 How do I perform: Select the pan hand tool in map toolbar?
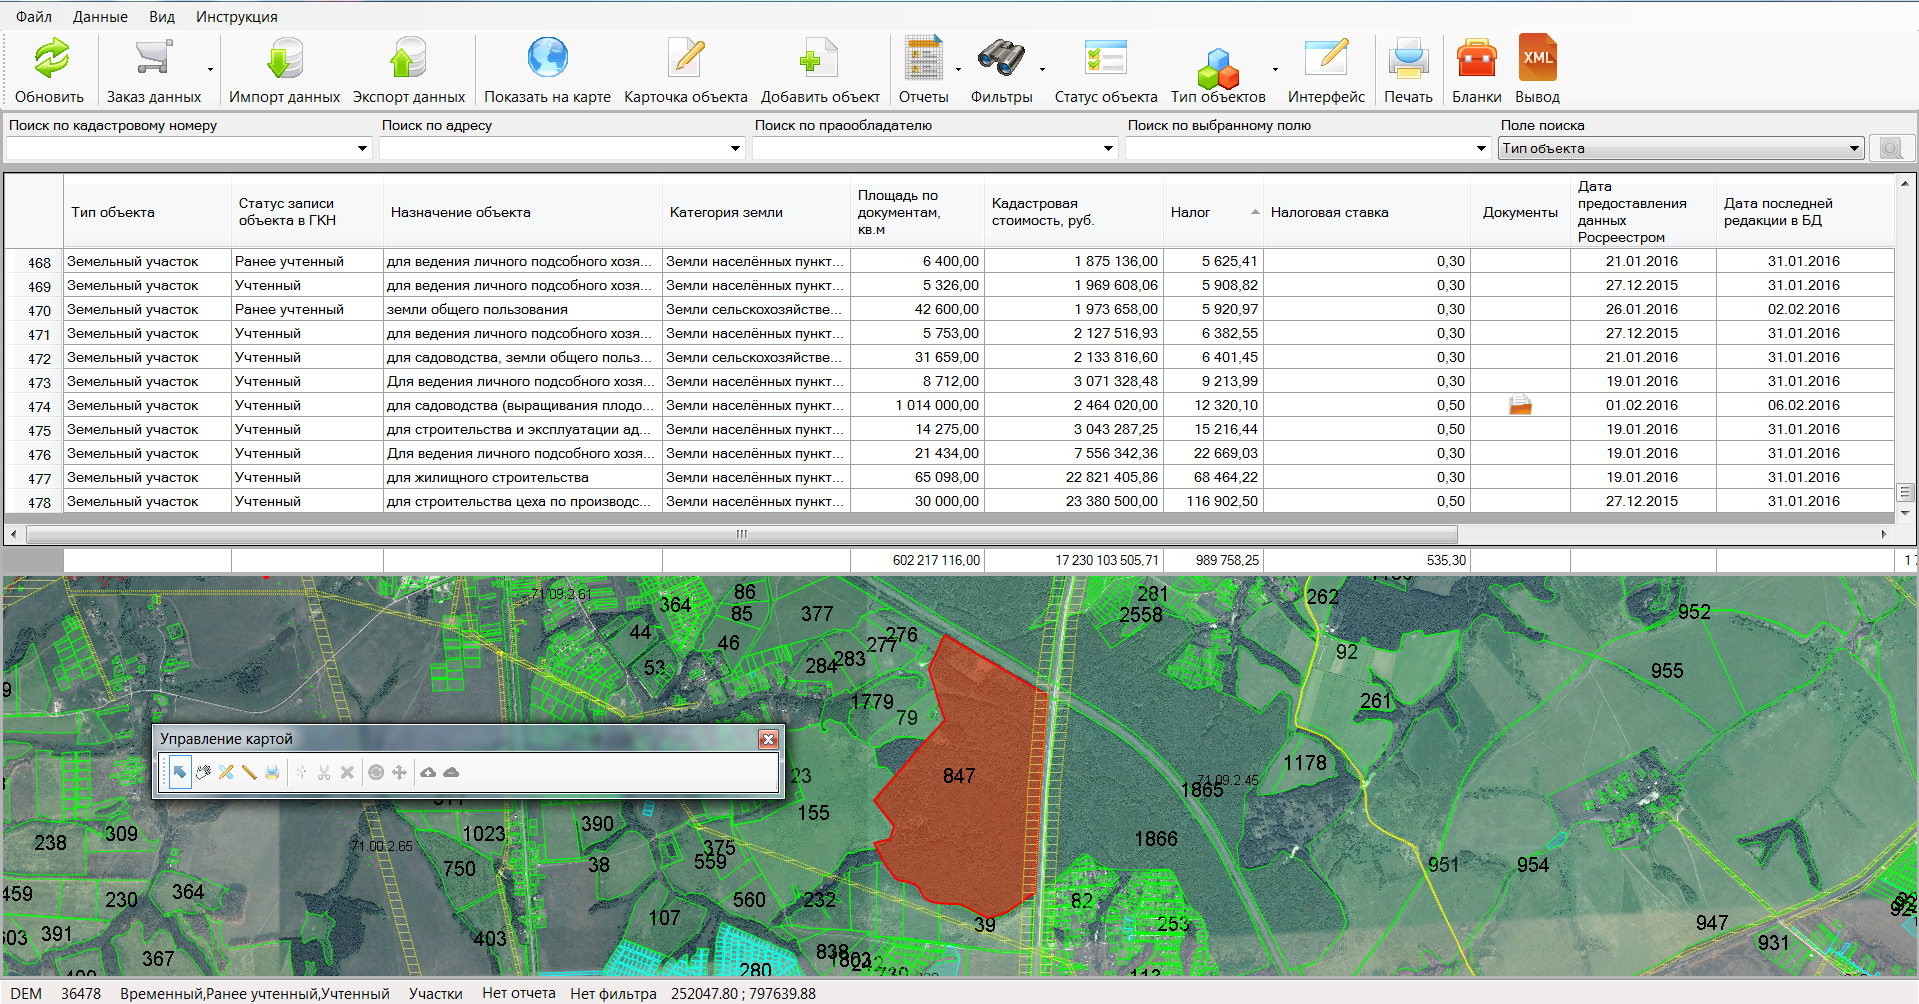[x=203, y=772]
